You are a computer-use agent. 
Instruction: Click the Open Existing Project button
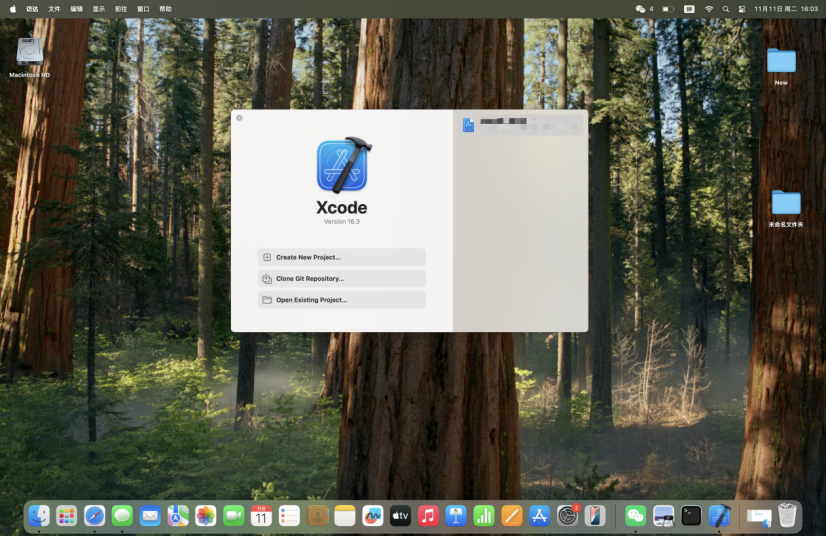341,300
